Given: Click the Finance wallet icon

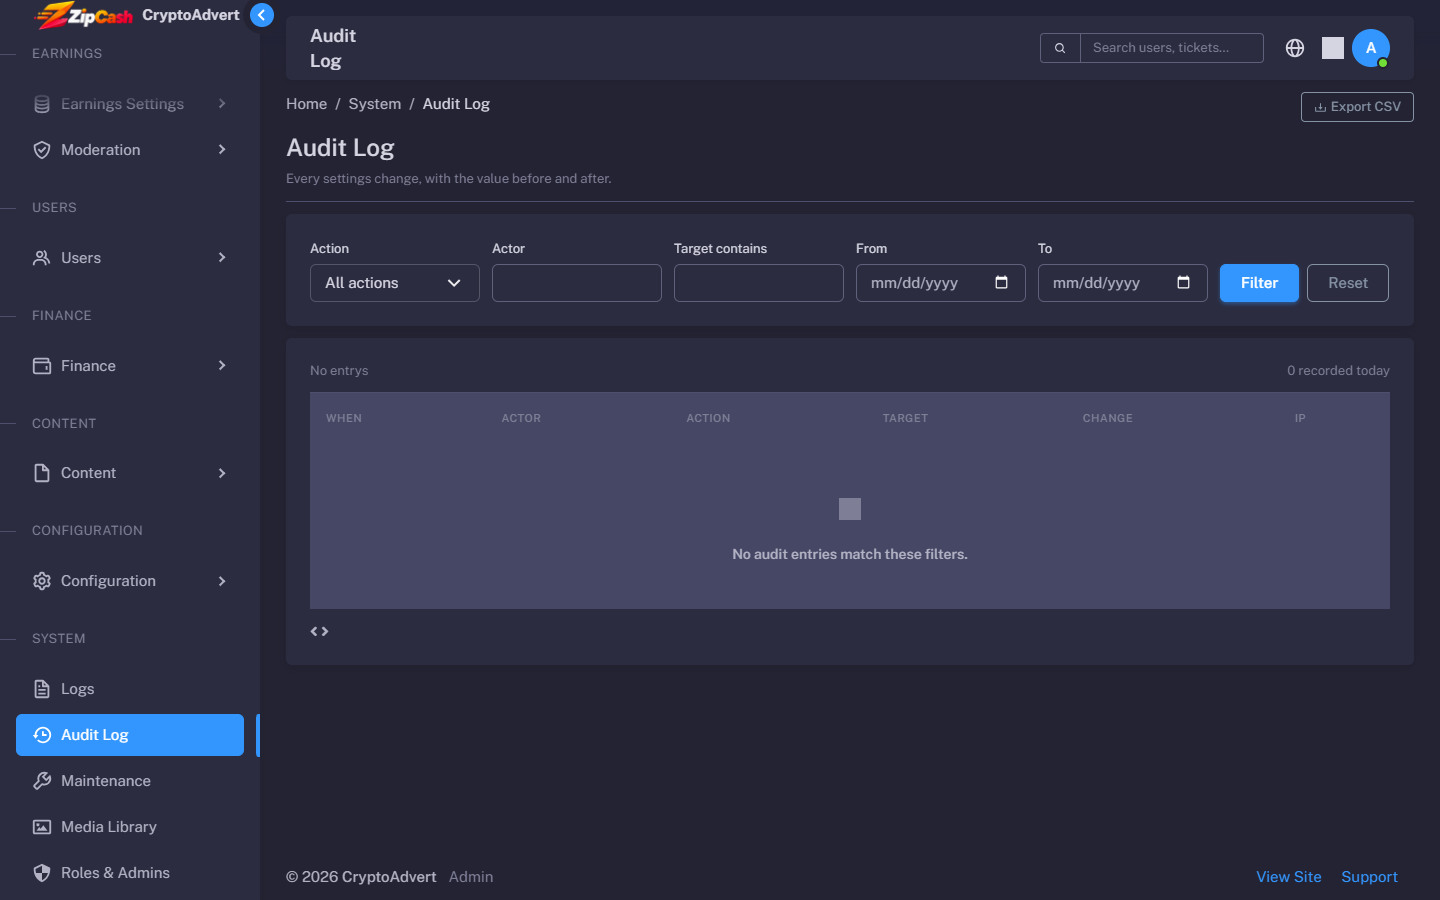Looking at the screenshot, I should (42, 366).
